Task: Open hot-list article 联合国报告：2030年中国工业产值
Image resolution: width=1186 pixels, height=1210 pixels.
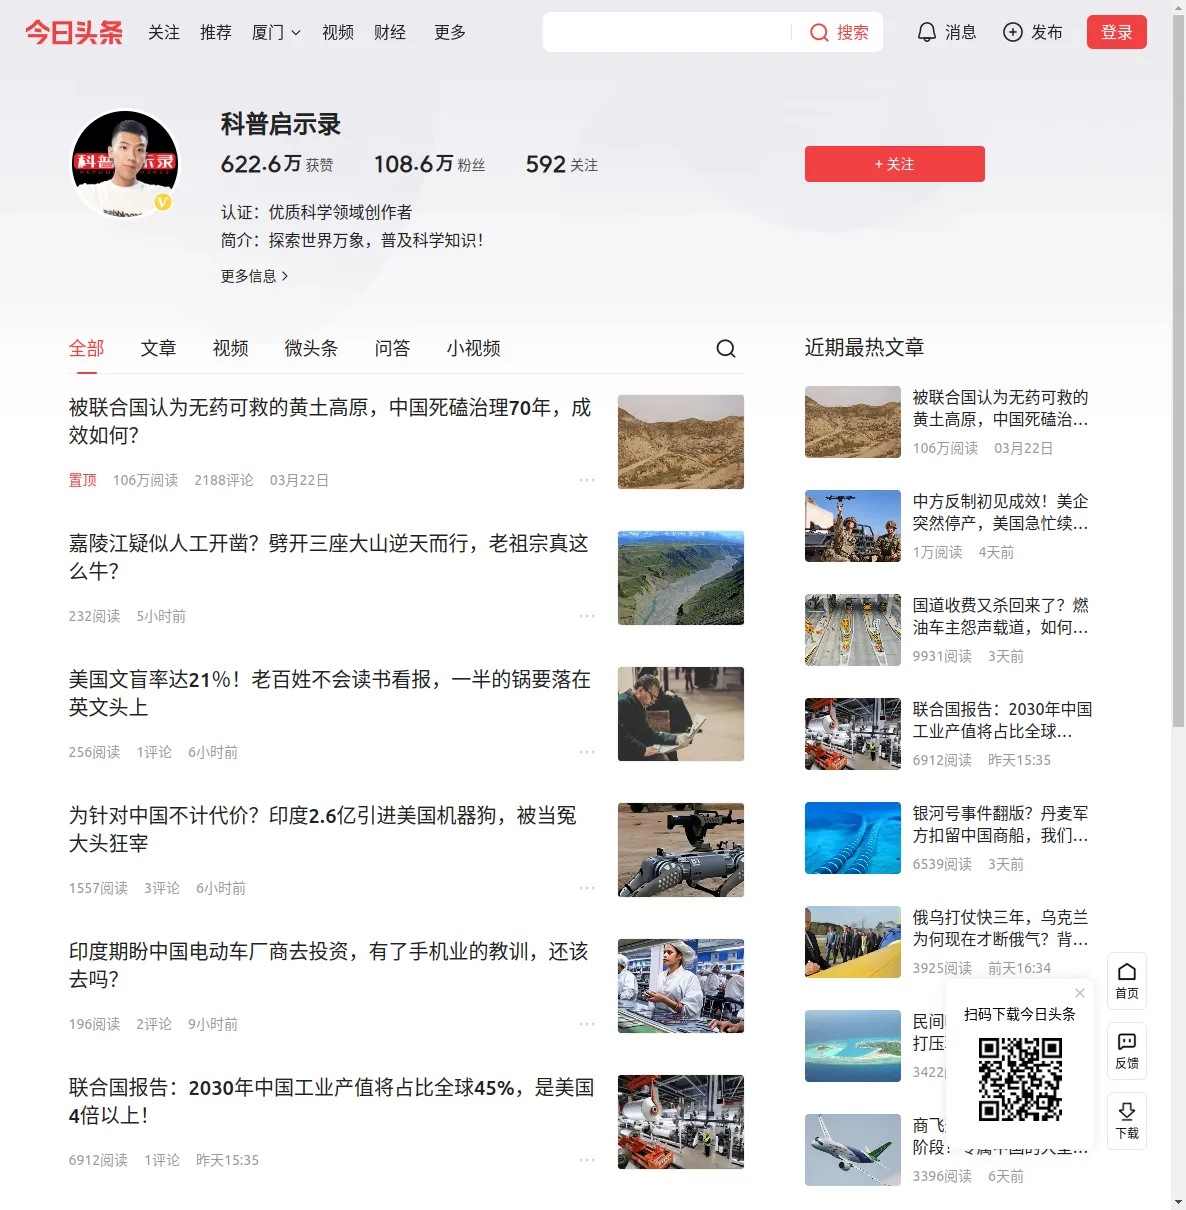Action: point(1002,720)
